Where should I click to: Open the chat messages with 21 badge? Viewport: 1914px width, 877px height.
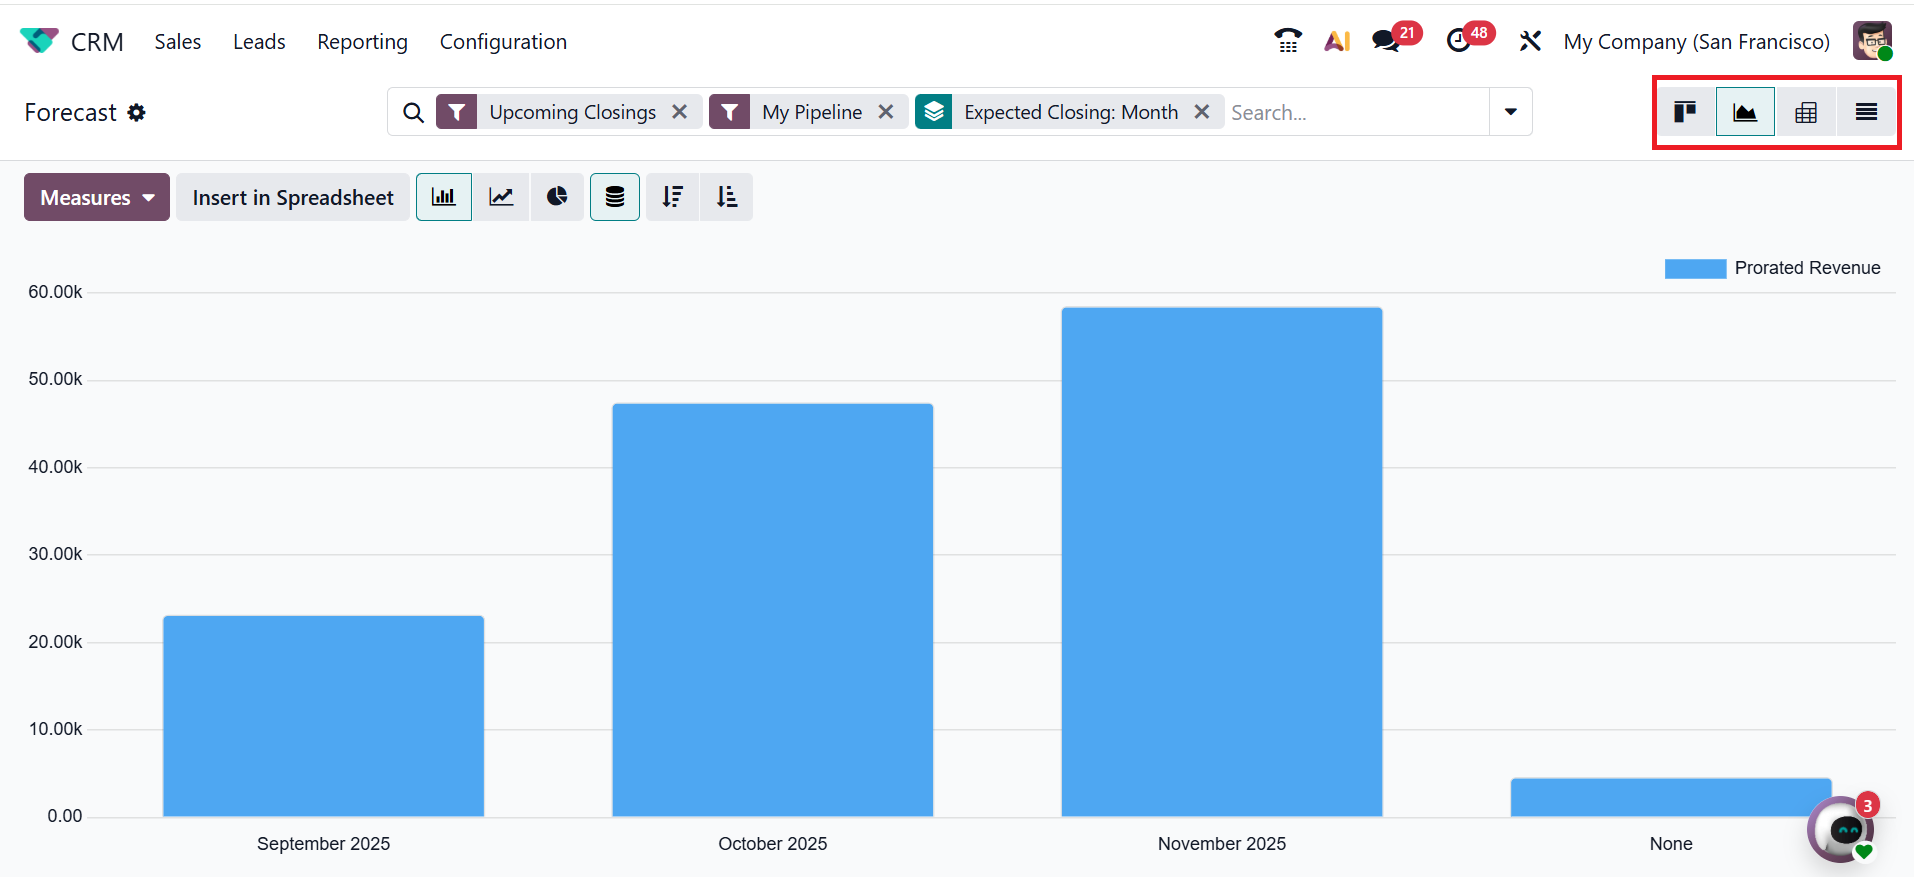click(1386, 41)
